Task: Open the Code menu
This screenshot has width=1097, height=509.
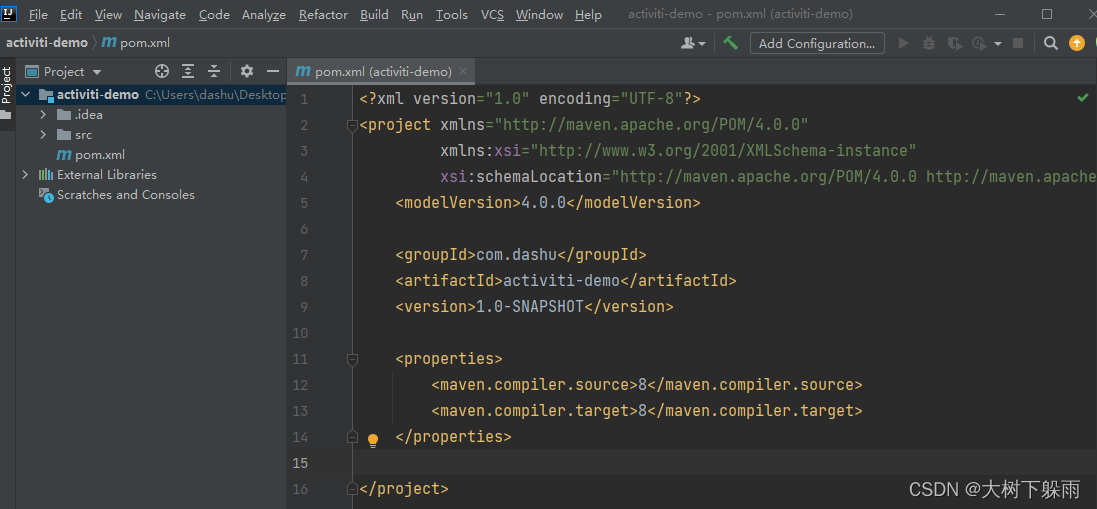Action: [x=213, y=15]
